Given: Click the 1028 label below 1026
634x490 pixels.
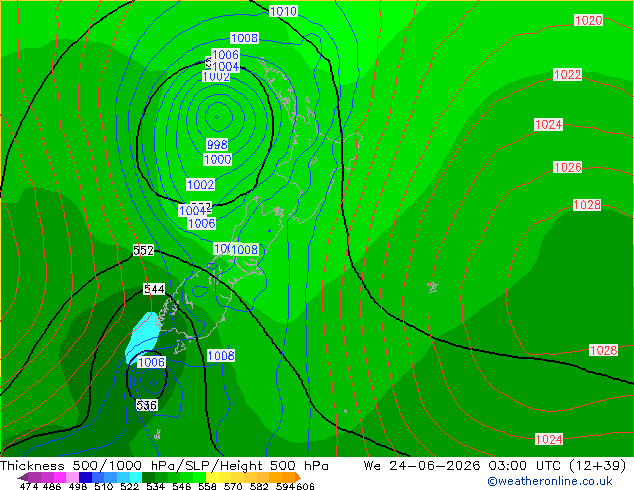Looking at the screenshot, I should [x=587, y=205].
